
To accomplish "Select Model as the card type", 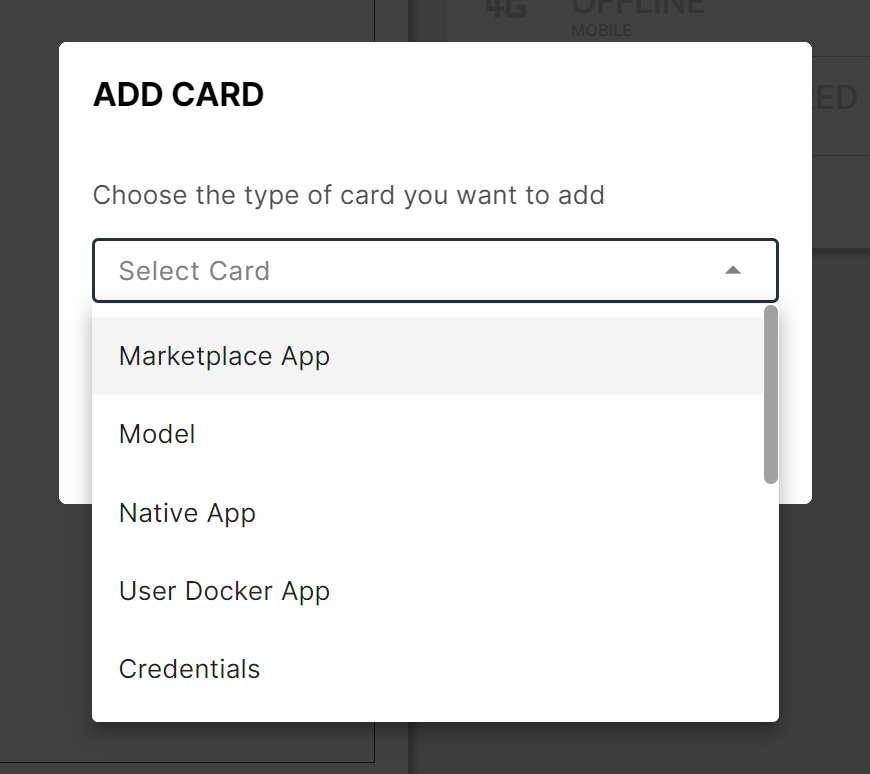I will 157,434.
